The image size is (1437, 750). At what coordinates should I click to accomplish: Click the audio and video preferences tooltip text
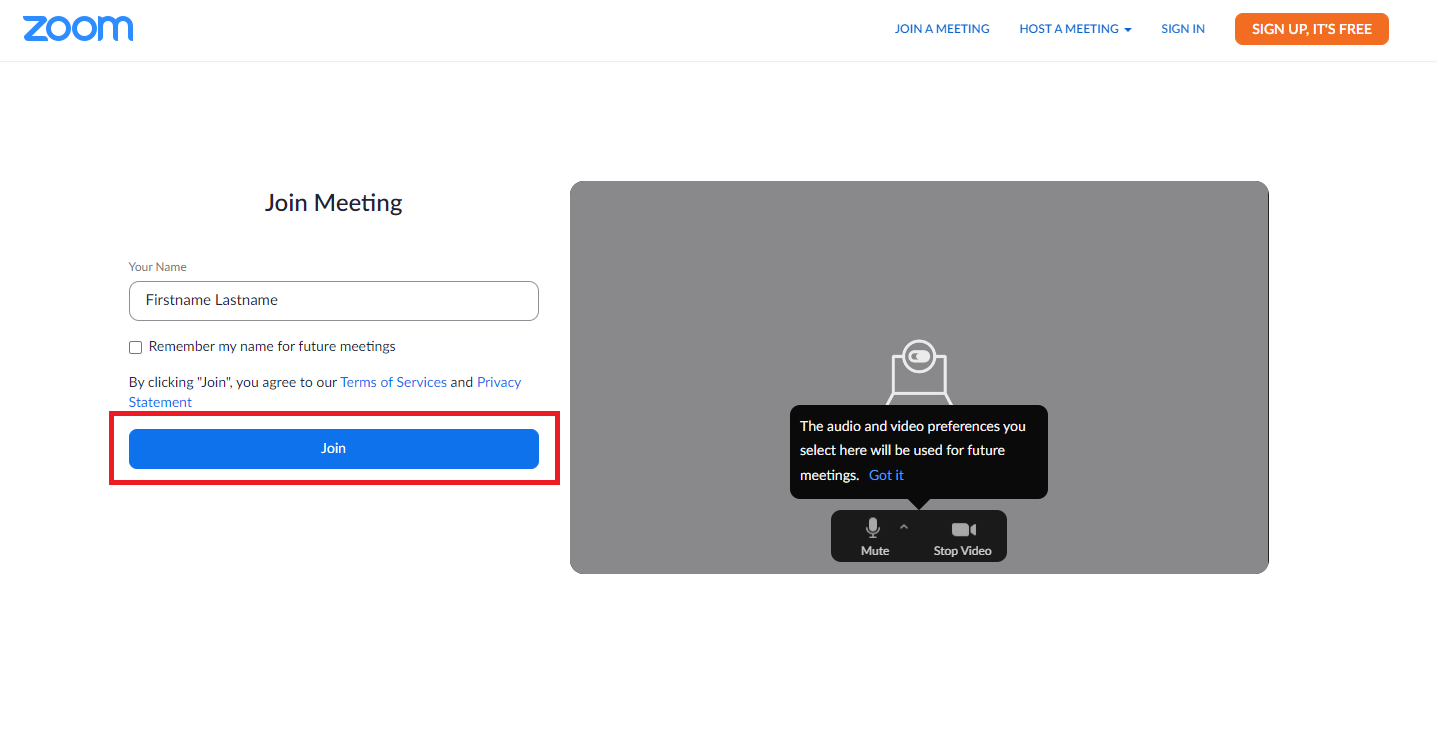click(x=912, y=438)
